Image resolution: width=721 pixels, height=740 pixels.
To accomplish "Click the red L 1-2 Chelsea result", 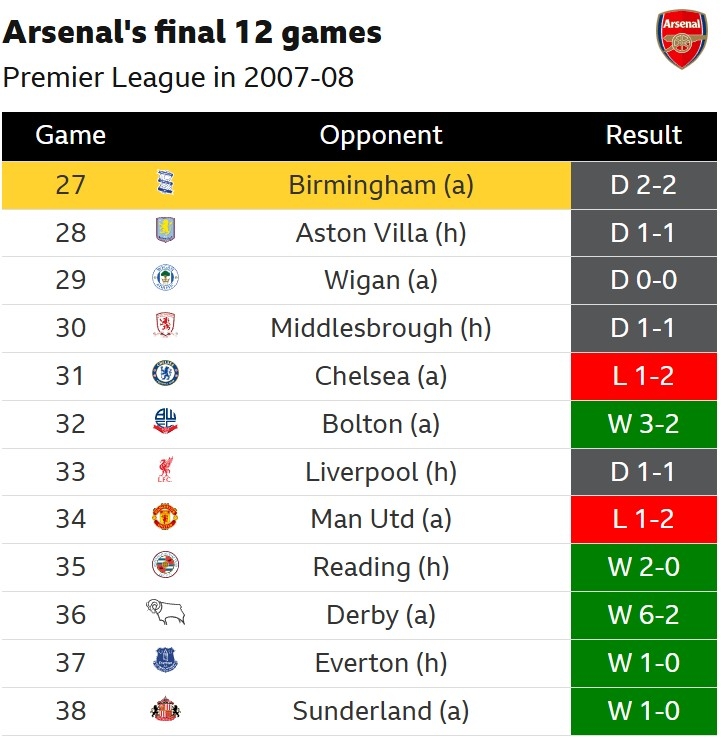I will click(644, 376).
